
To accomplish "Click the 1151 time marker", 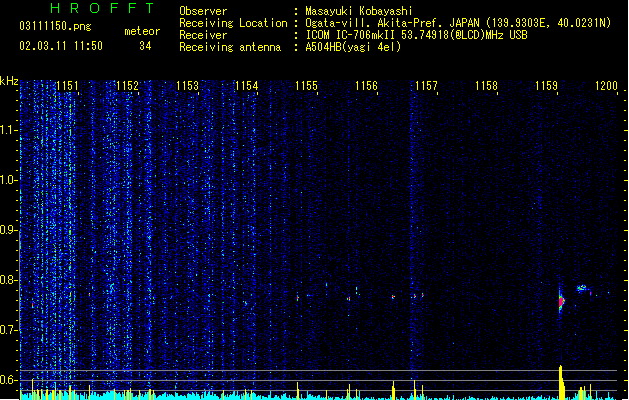I will point(67,85).
